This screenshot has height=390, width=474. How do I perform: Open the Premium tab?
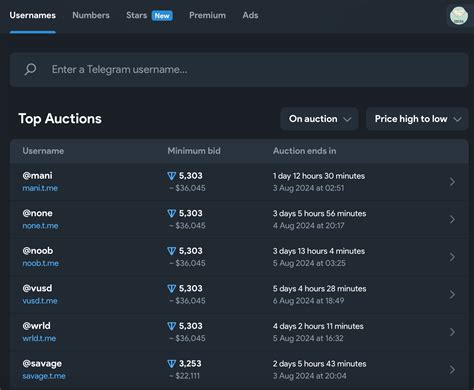pyautogui.click(x=207, y=15)
